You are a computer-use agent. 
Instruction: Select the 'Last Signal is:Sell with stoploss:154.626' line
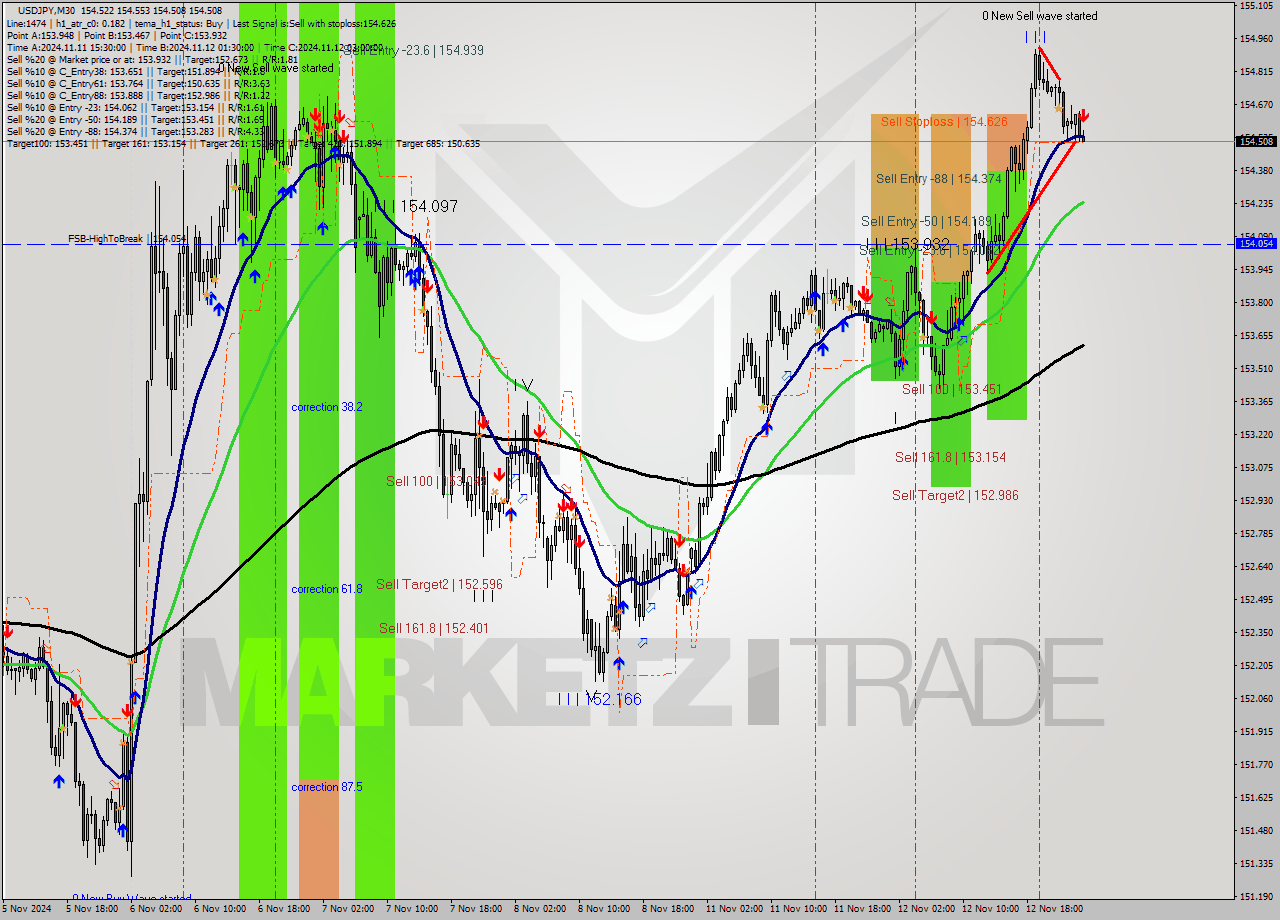click(312, 23)
